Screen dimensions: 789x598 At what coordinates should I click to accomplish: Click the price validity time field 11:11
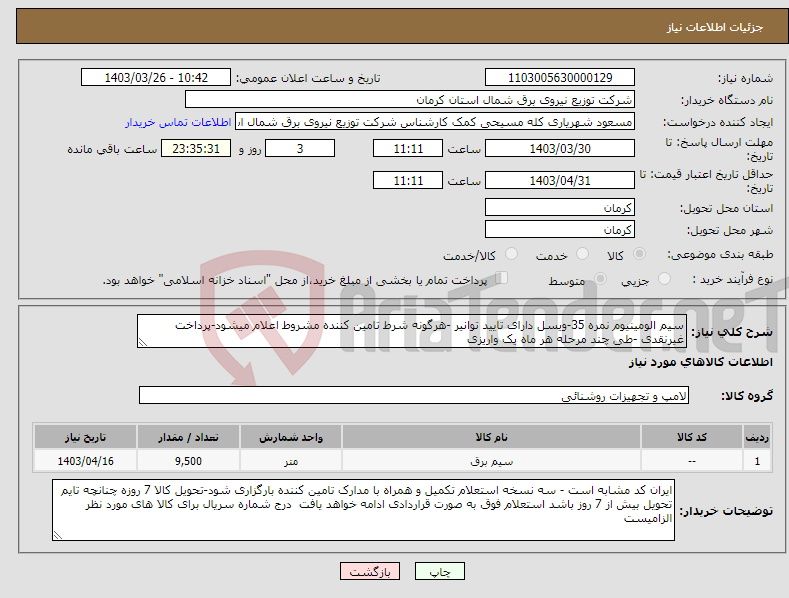coord(408,180)
